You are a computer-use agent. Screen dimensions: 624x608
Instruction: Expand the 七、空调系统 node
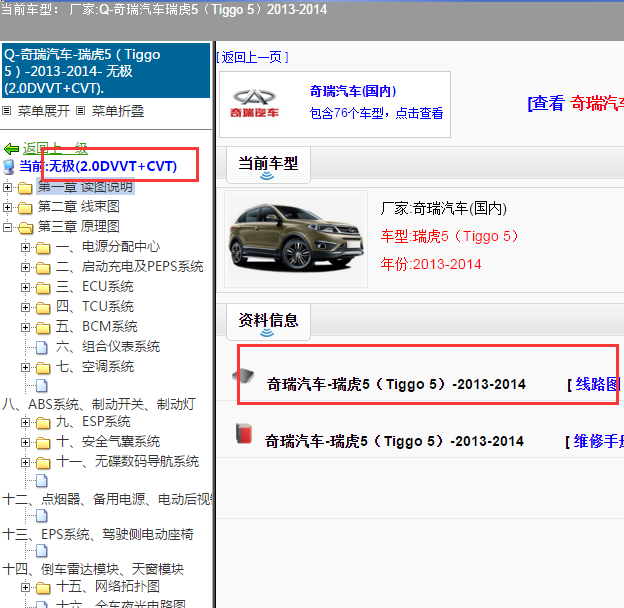click(25, 367)
